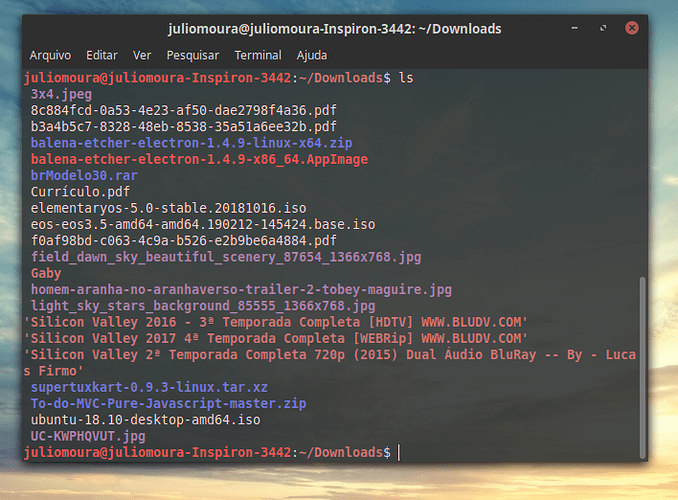Click ubuntu-18.10-desktop-amd64.iso

(145, 420)
